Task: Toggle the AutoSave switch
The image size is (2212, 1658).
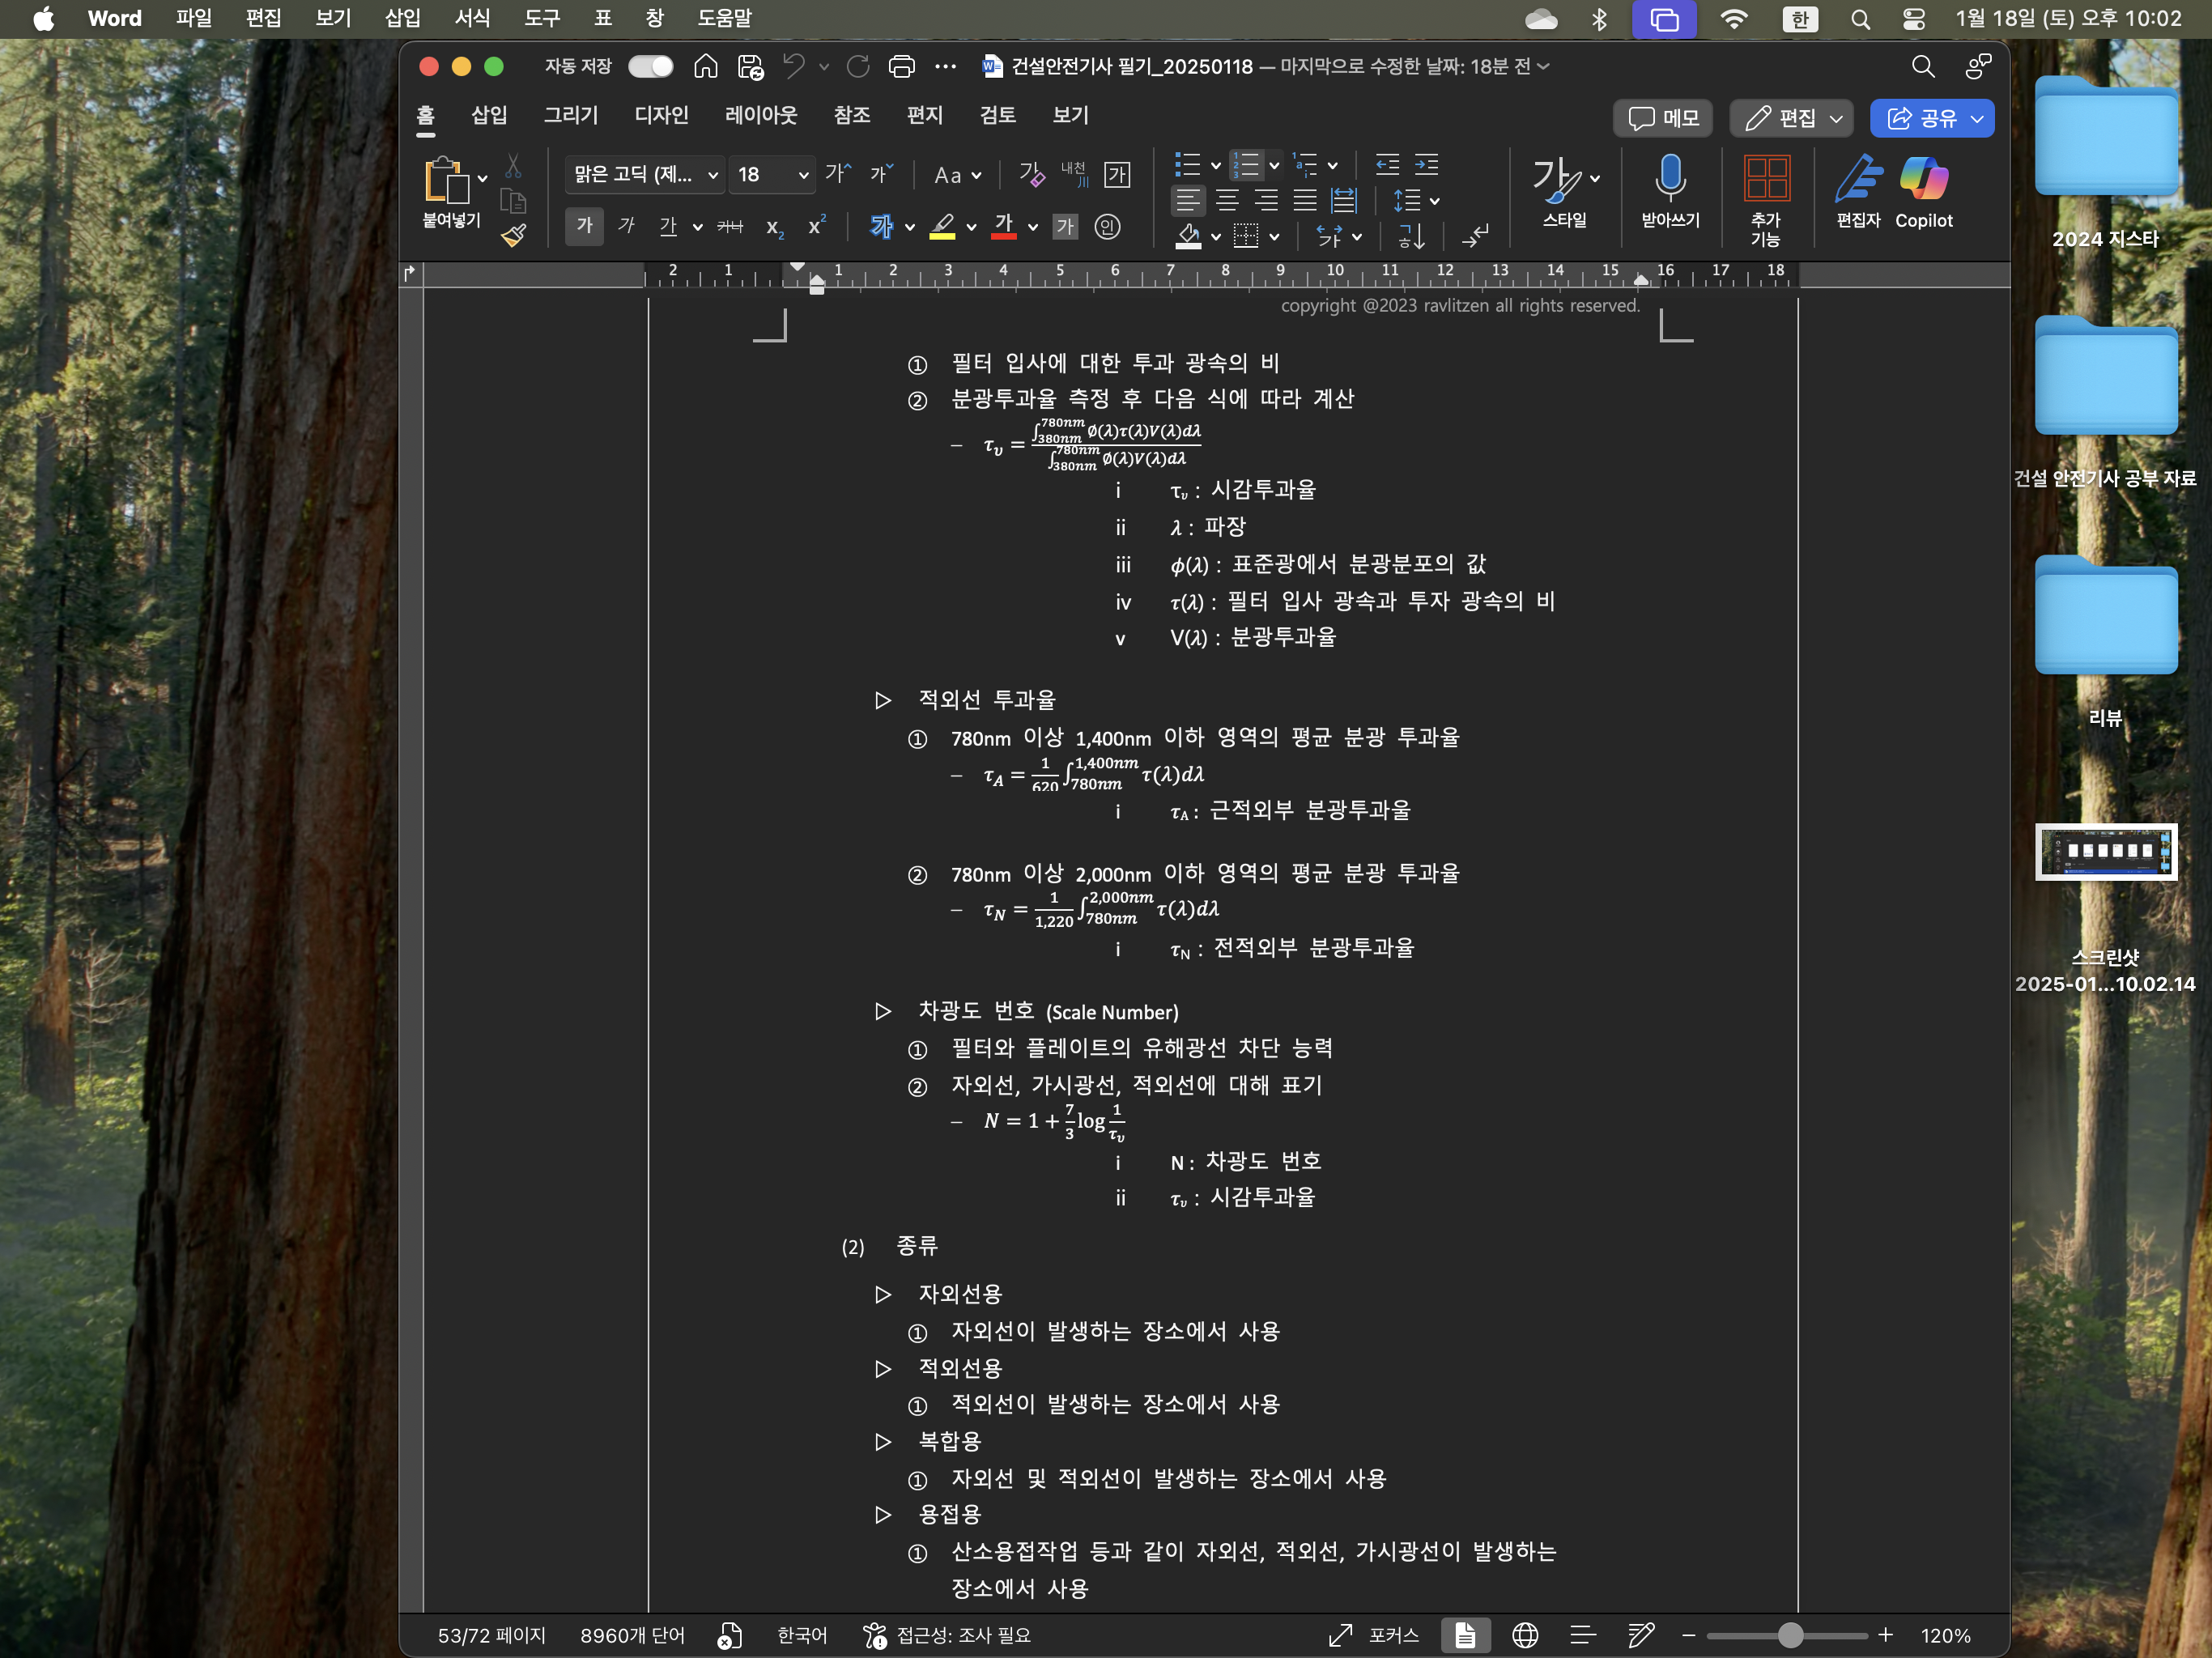Action: coord(650,67)
